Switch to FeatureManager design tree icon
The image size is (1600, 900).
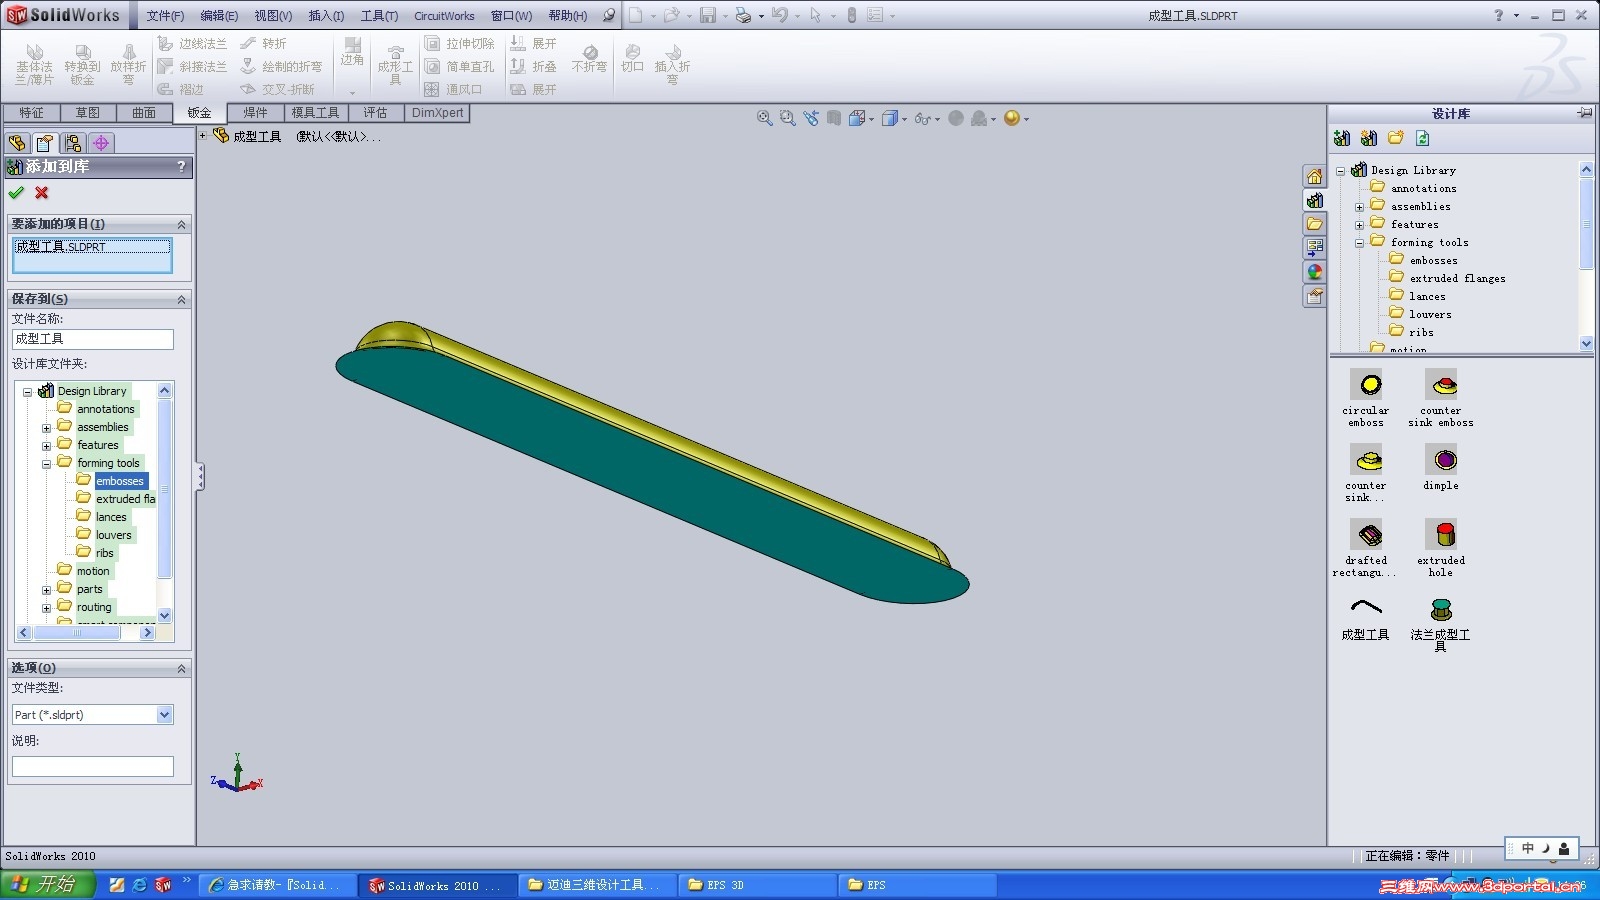pos(17,143)
